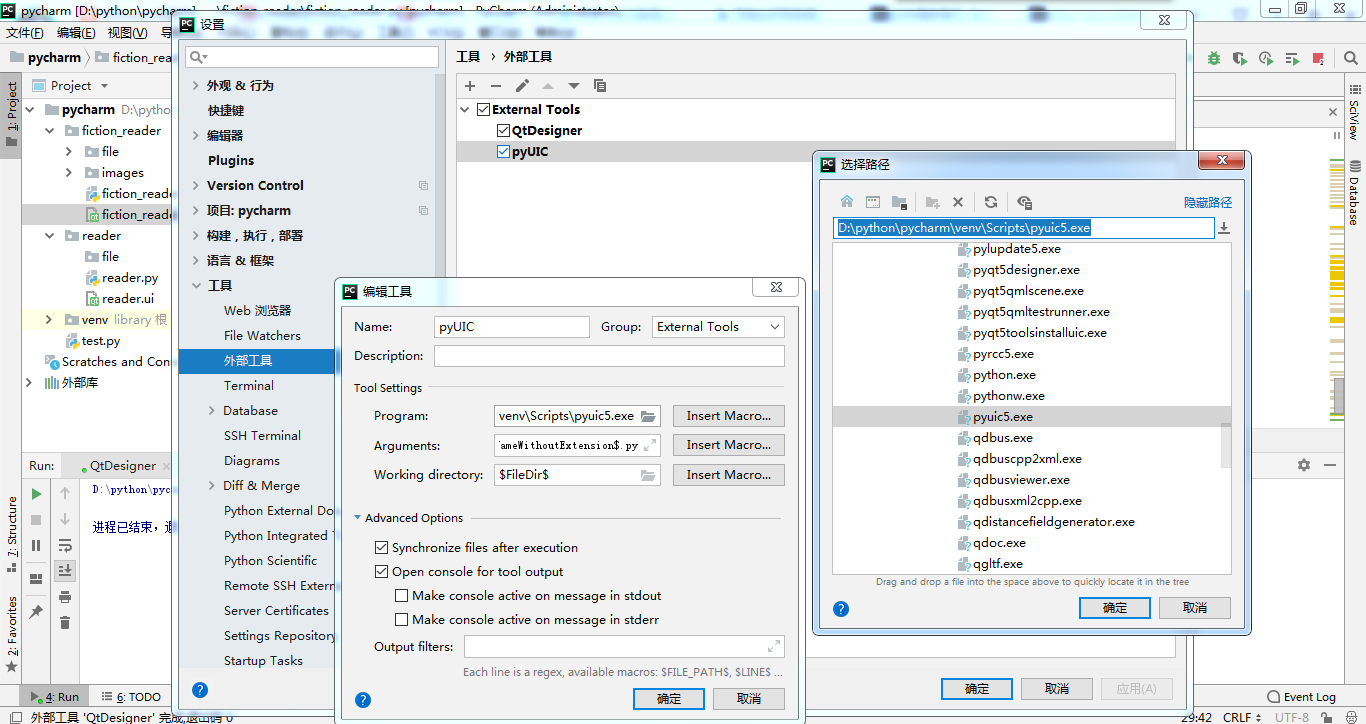Image resolution: width=1366 pixels, height=724 pixels.
Task: Open the 文件(F) menu
Action: 24,32
